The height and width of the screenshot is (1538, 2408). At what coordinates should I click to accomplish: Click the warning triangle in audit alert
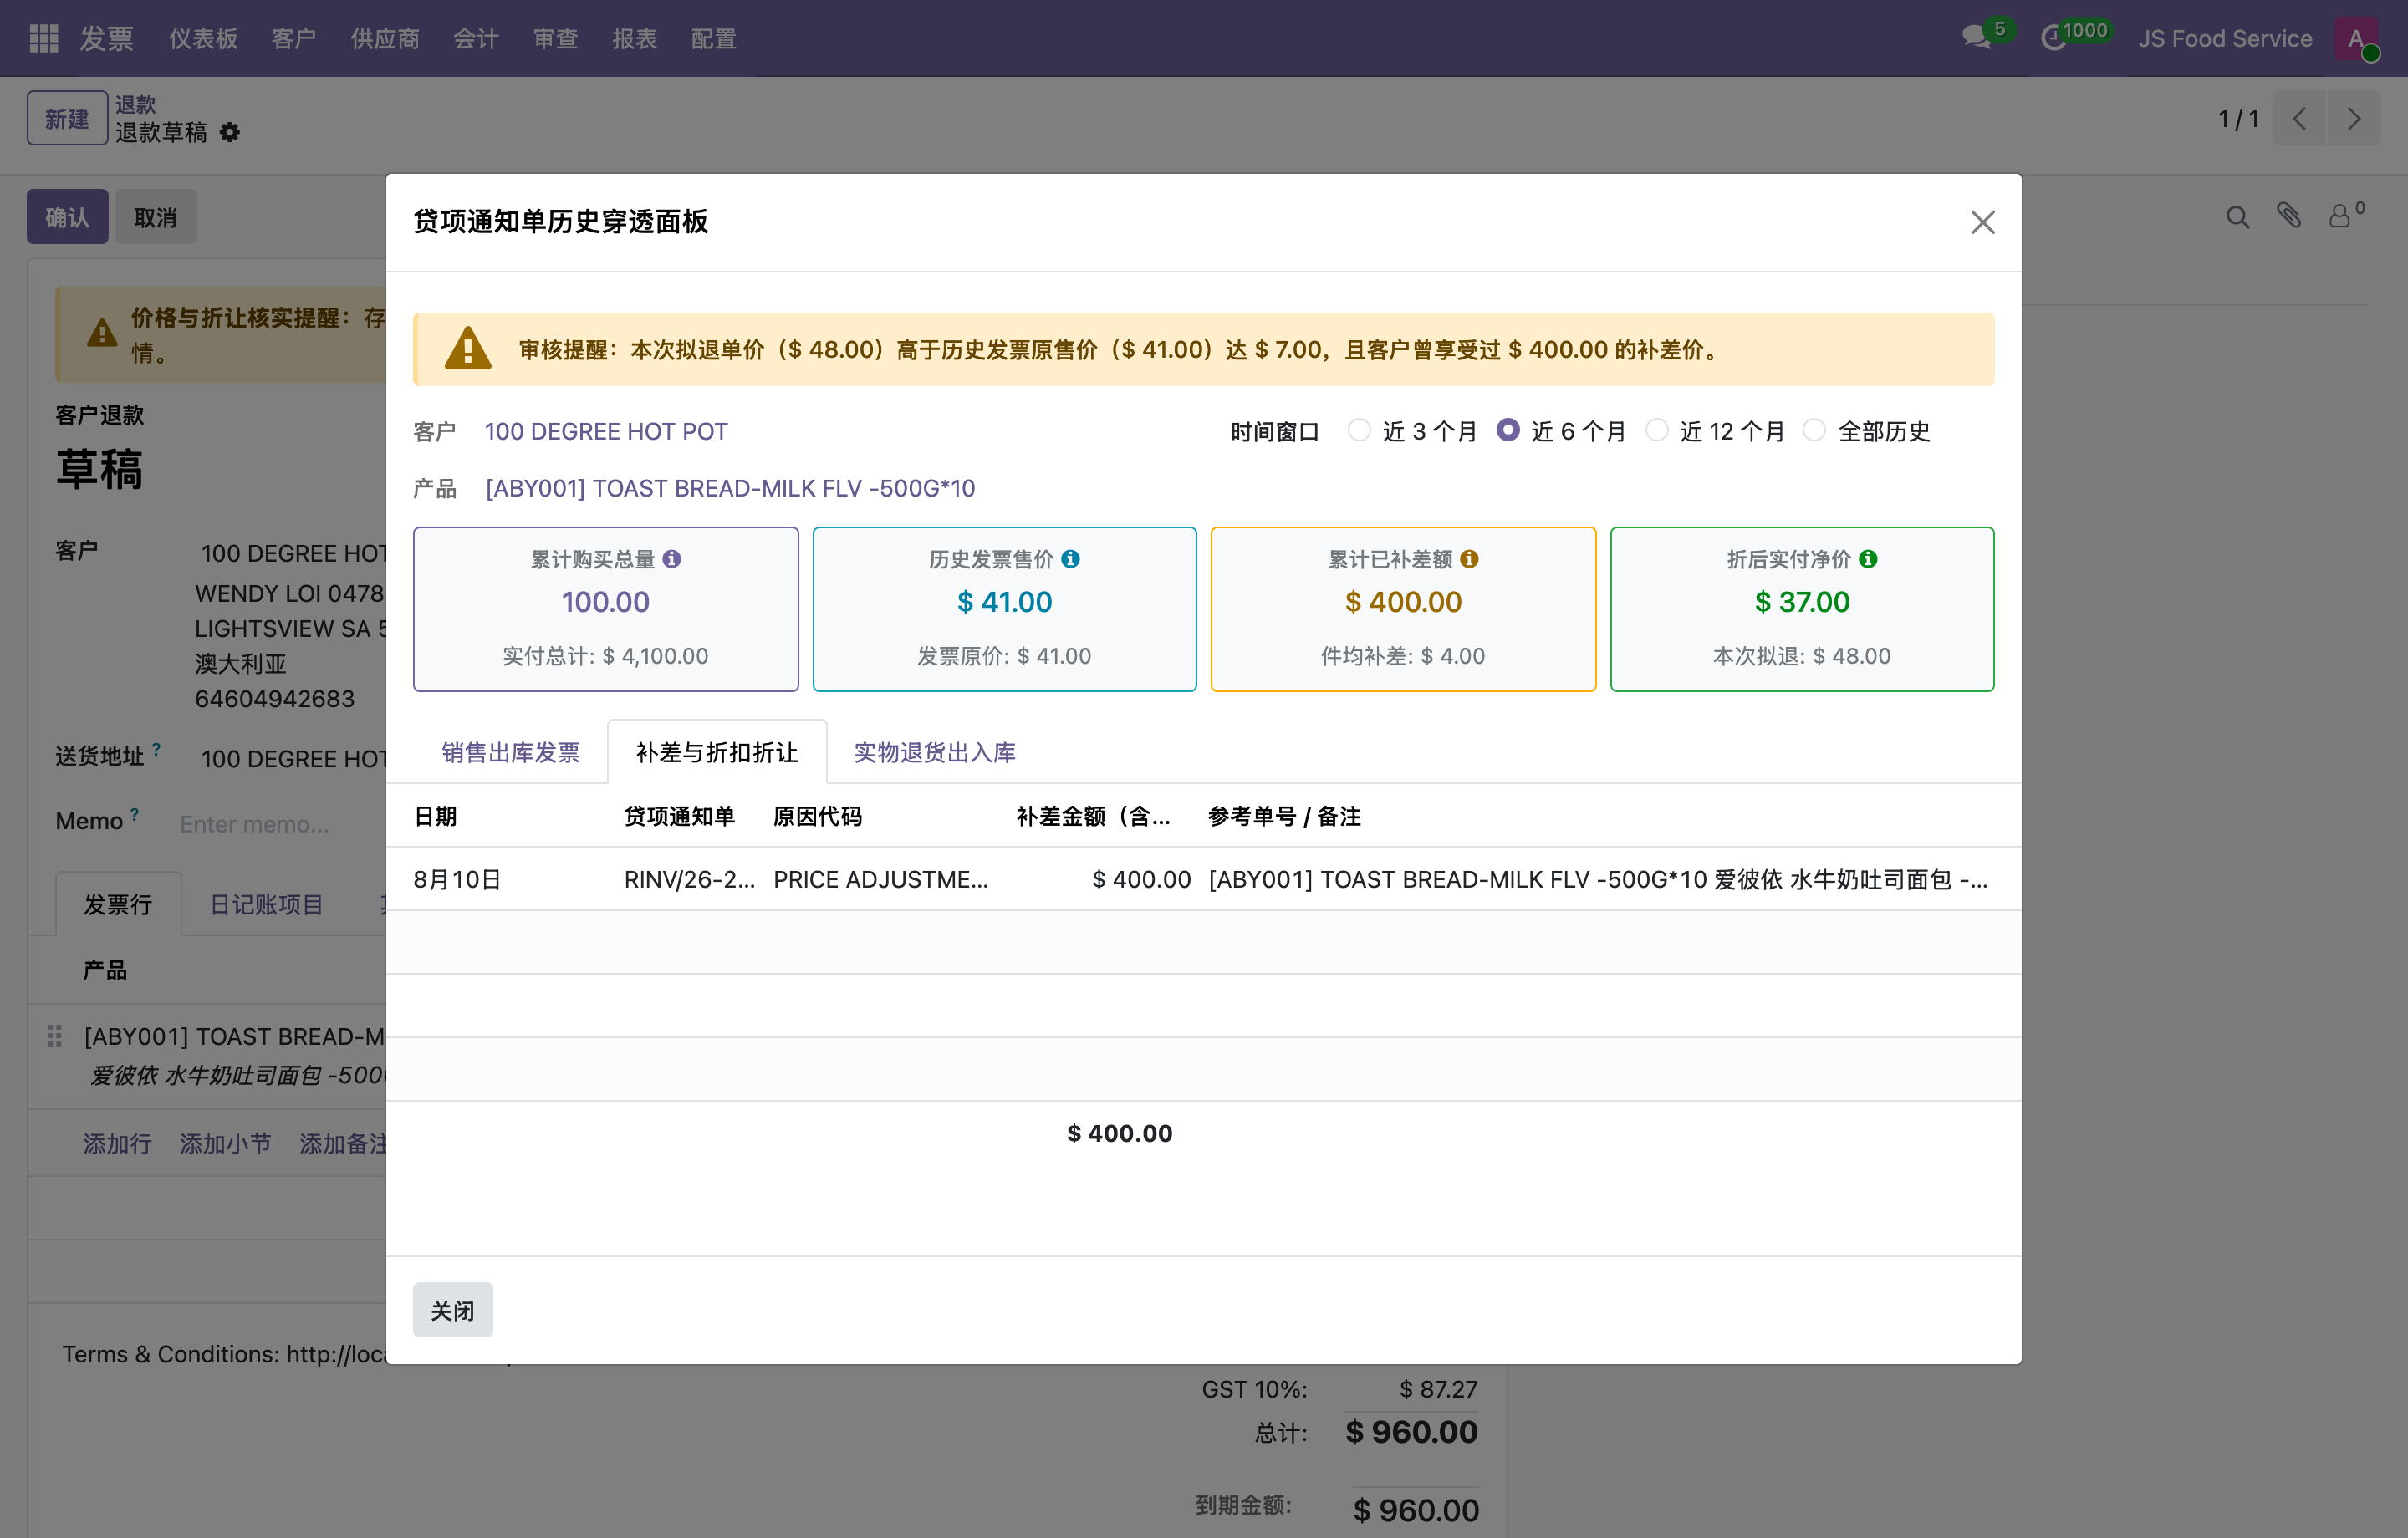(468, 349)
